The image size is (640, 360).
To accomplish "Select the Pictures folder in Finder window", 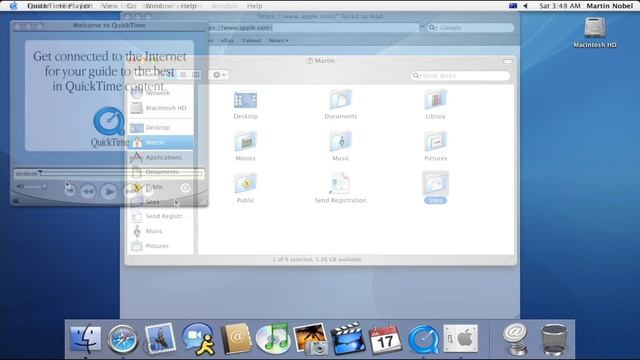I will [x=436, y=146].
